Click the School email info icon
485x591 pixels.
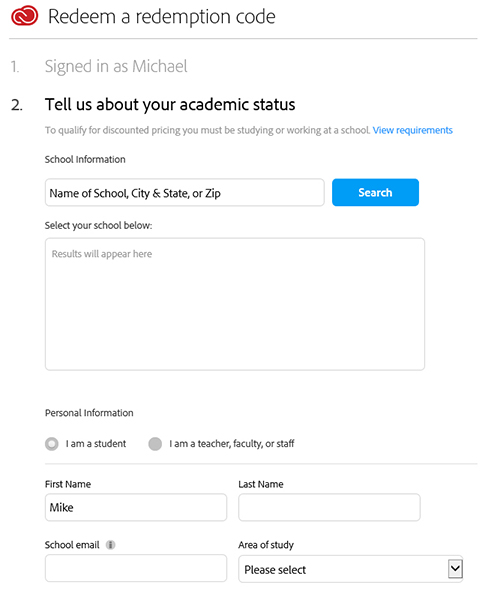pyautogui.click(x=110, y=545)
